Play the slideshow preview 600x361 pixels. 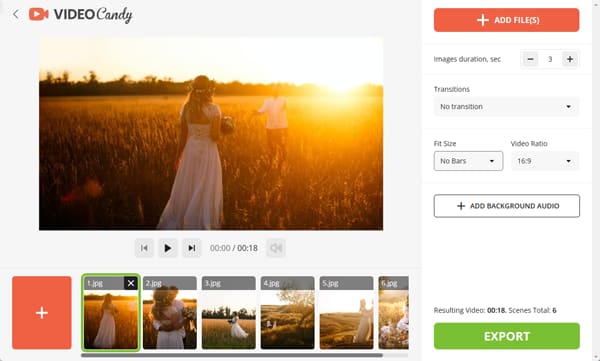coord(168,248)
